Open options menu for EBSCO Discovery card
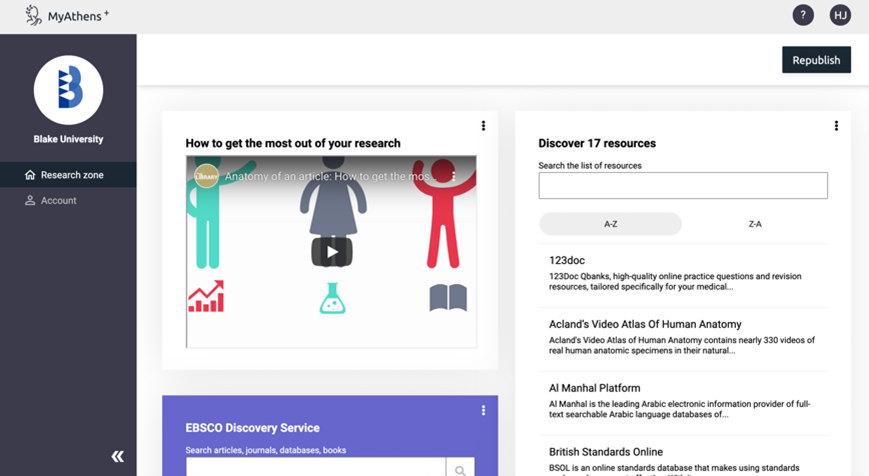 (x=483, y=410)
